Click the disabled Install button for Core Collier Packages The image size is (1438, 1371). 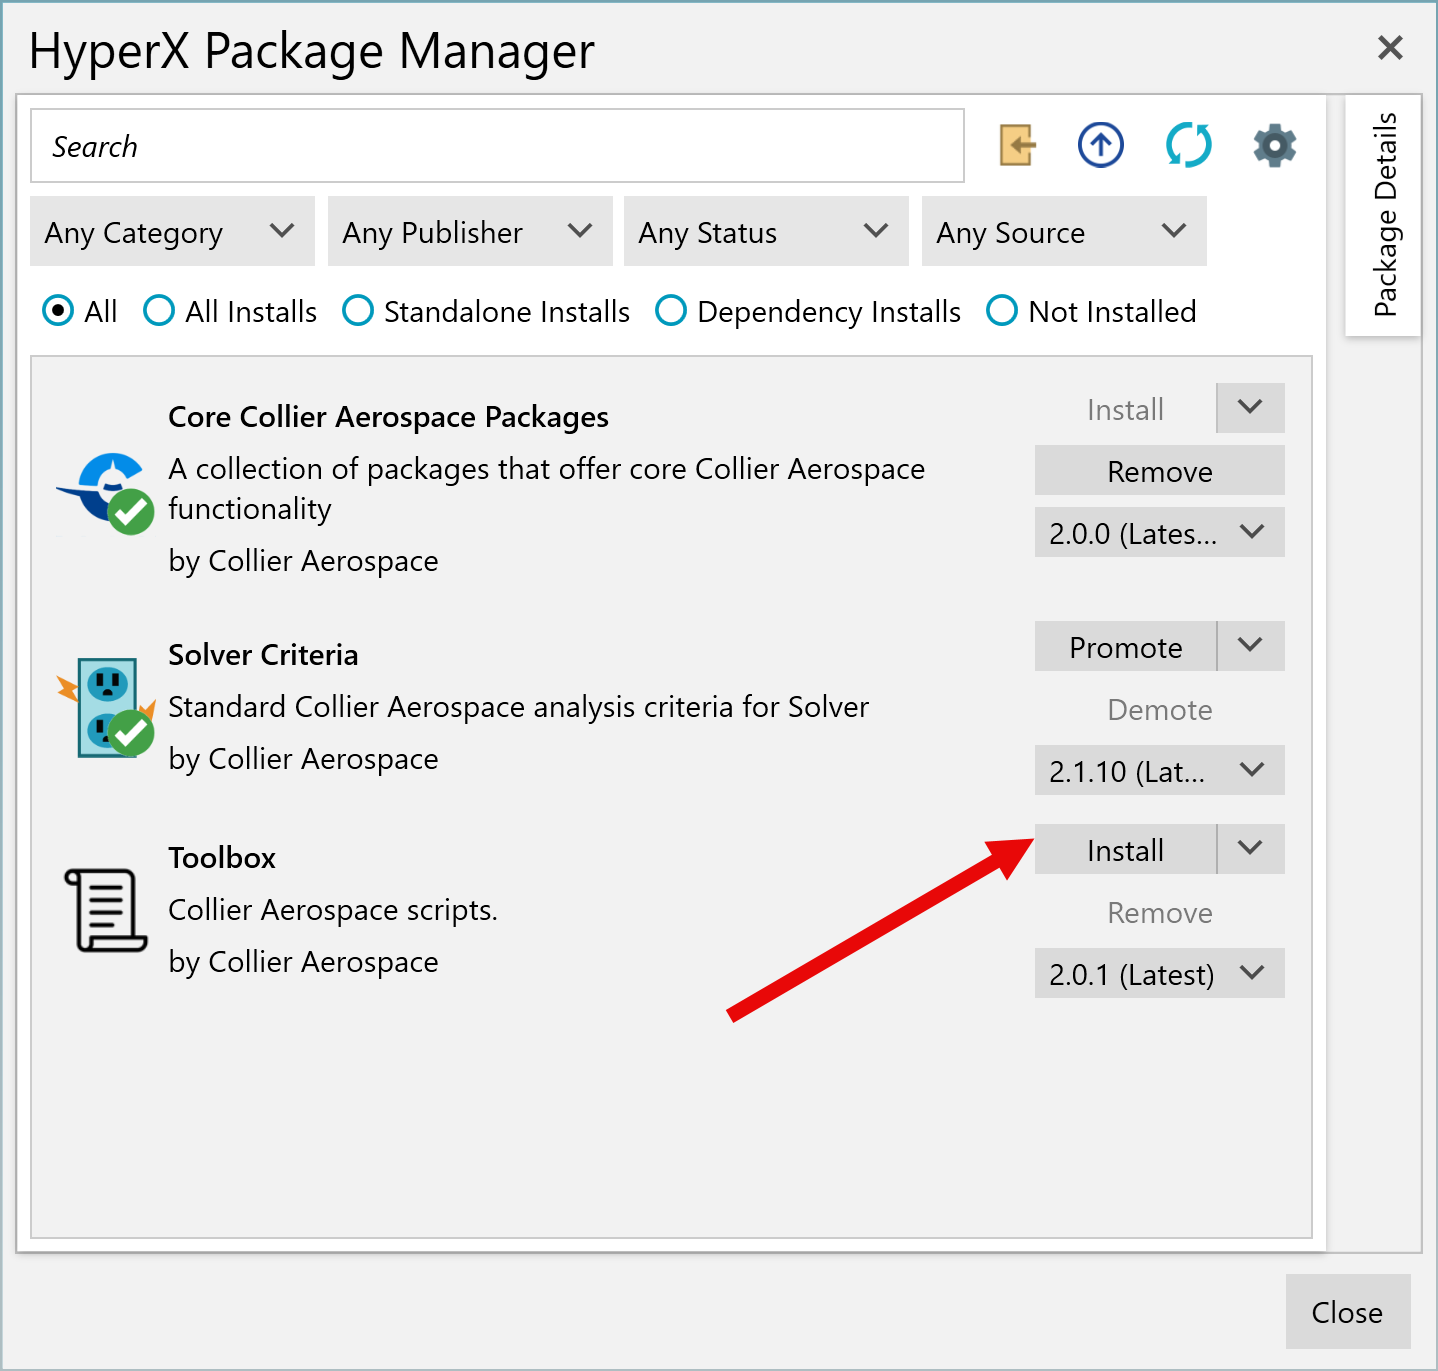click(x=1125, y=408)
